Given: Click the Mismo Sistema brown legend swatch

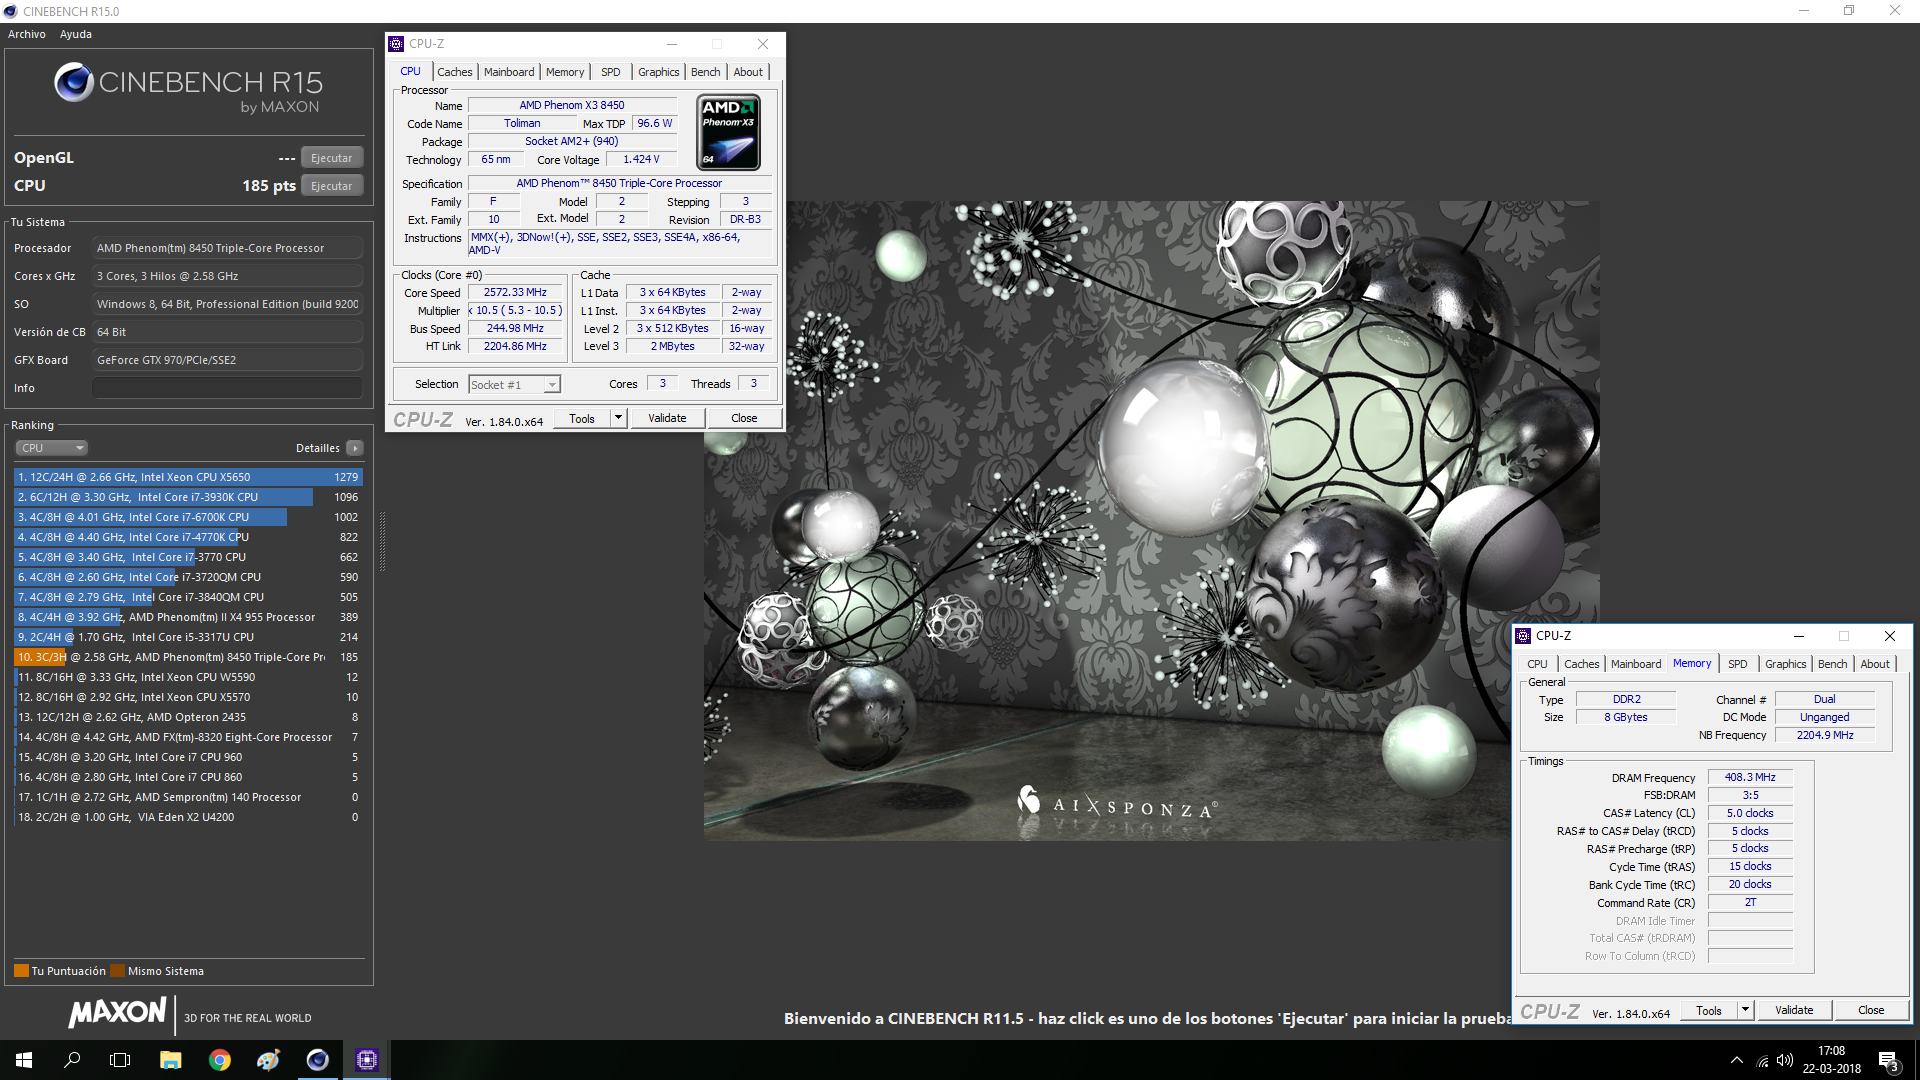Looking at the screenshot, I should coord(117,971).
